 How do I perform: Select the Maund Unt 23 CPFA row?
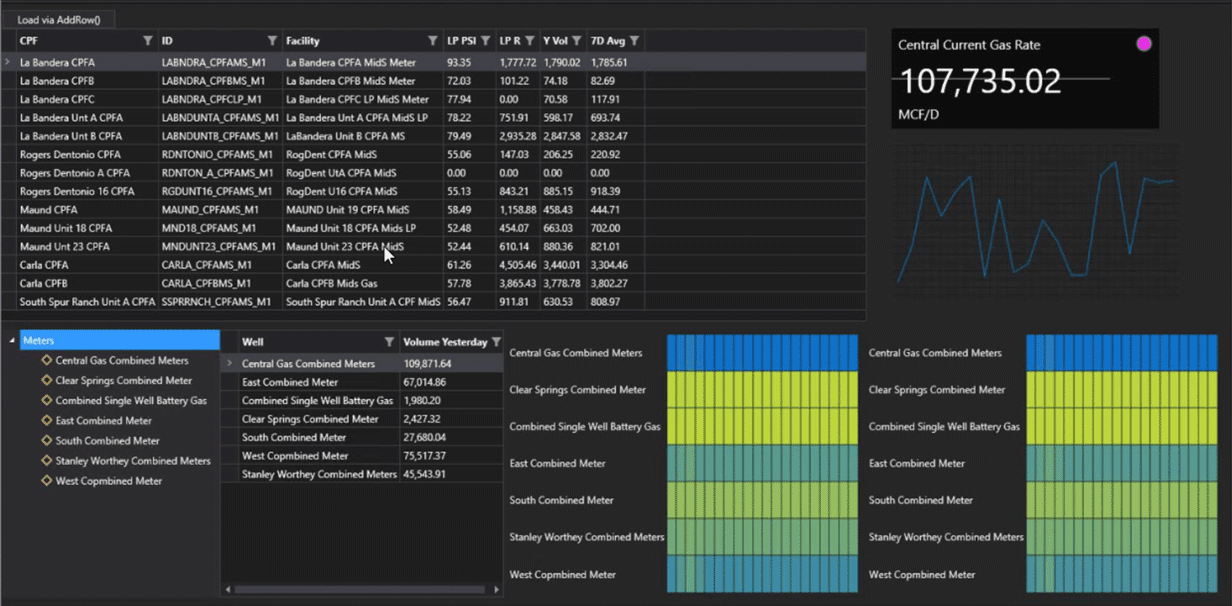(x=80, y=246)
